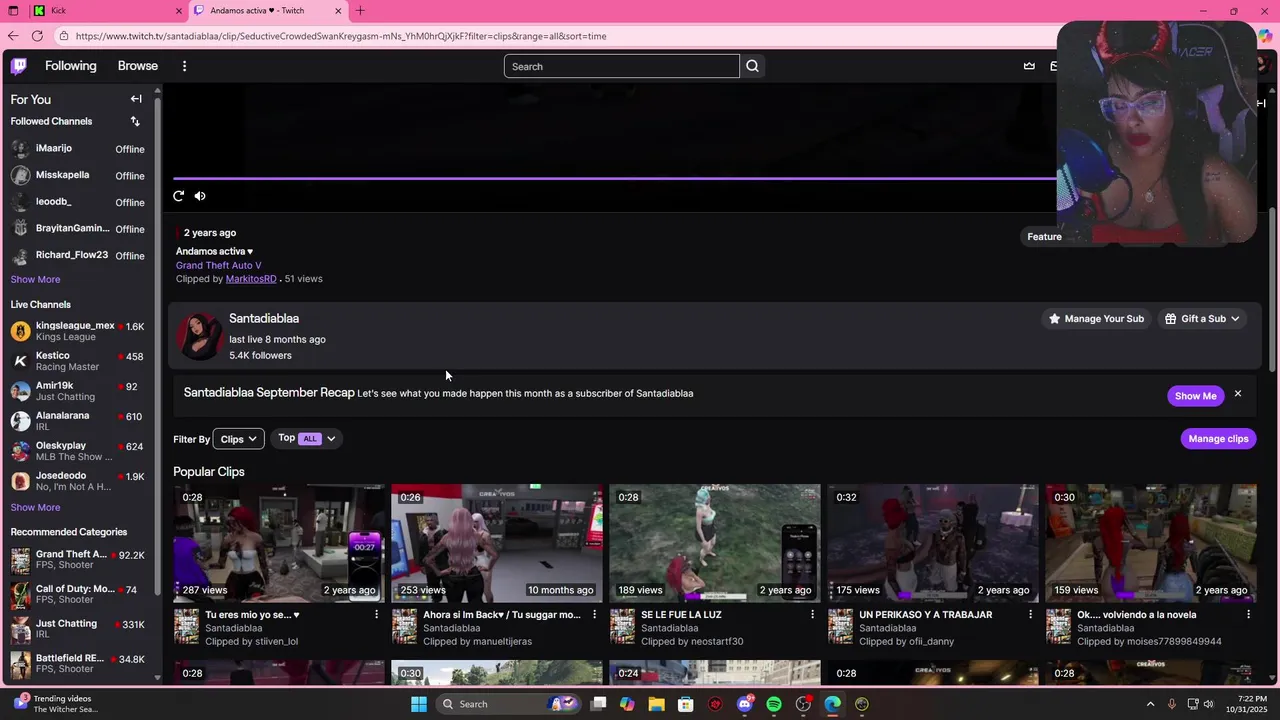
Task: Seek on the clip progress bar
Action: point(615,179)
